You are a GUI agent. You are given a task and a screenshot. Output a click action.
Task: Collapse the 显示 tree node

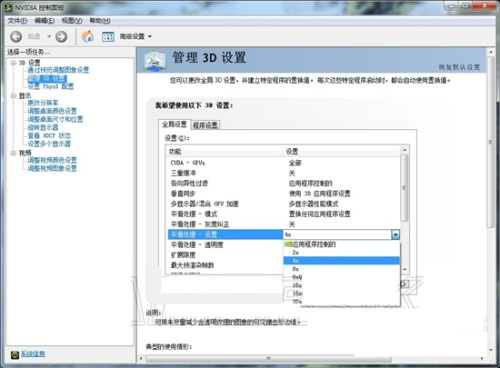pos(13,96)
